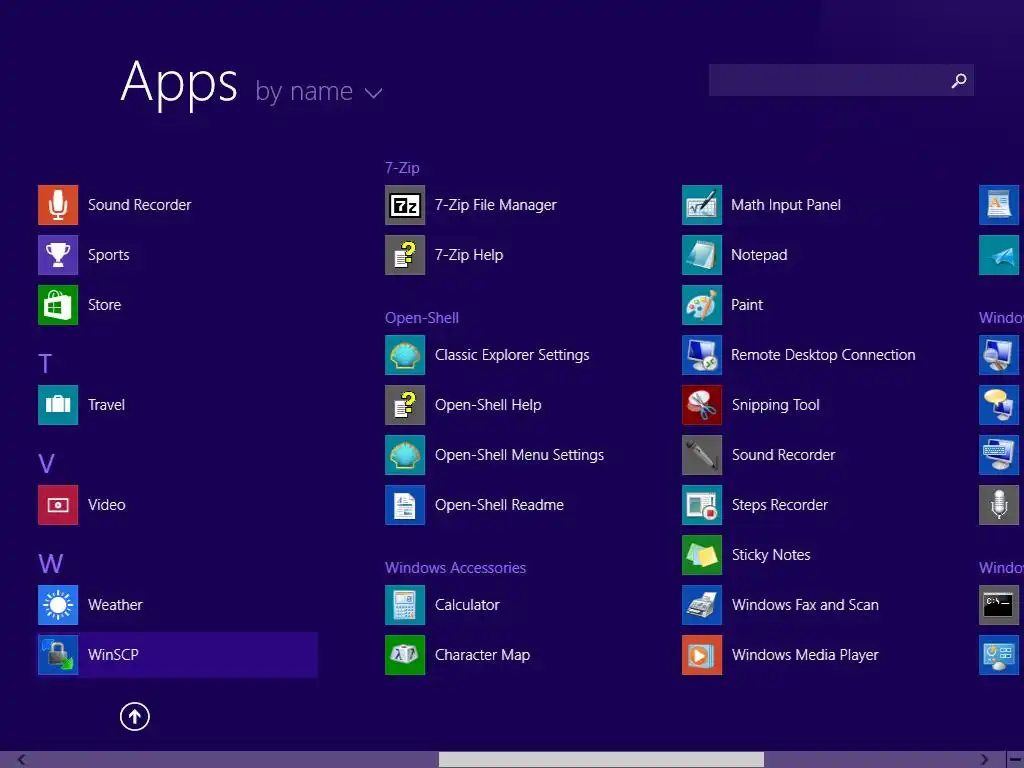Click the "Sticky Notes" label
Viewport: 1024px width, 768px height.
[x=771, y=555]
